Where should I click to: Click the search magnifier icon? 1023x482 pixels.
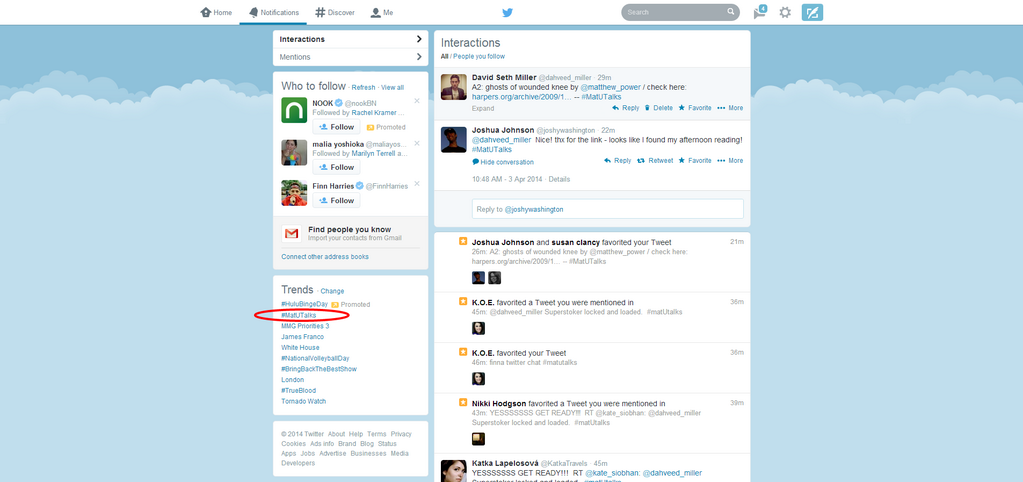731,12
